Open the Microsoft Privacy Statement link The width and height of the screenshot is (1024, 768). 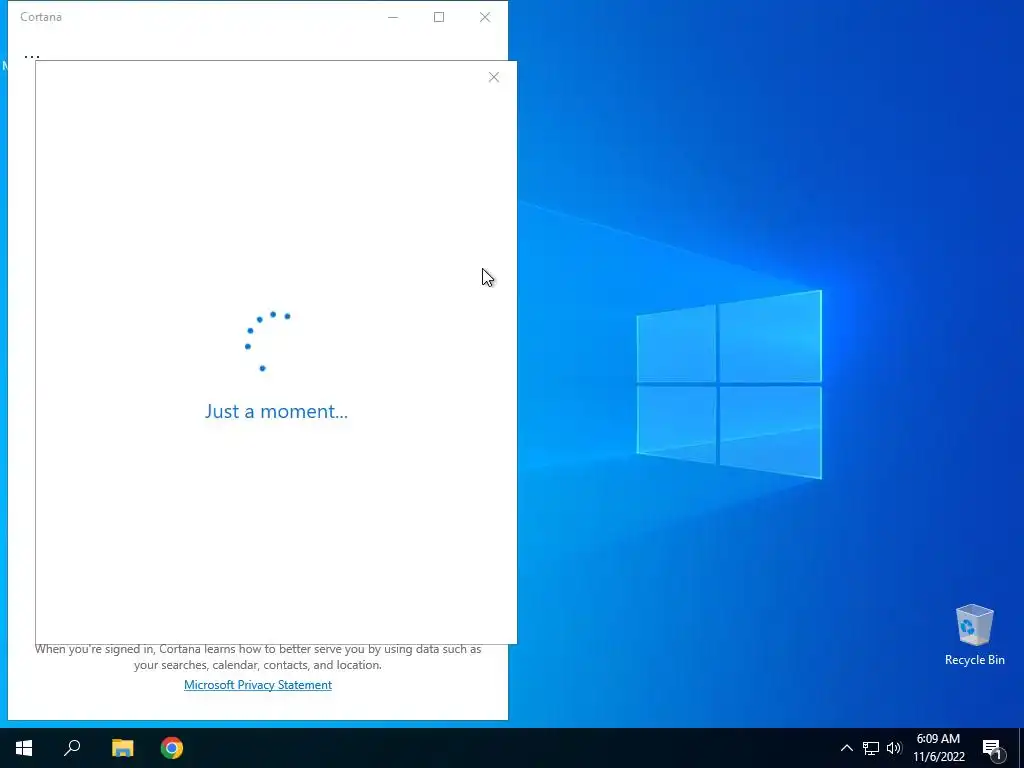258,684
